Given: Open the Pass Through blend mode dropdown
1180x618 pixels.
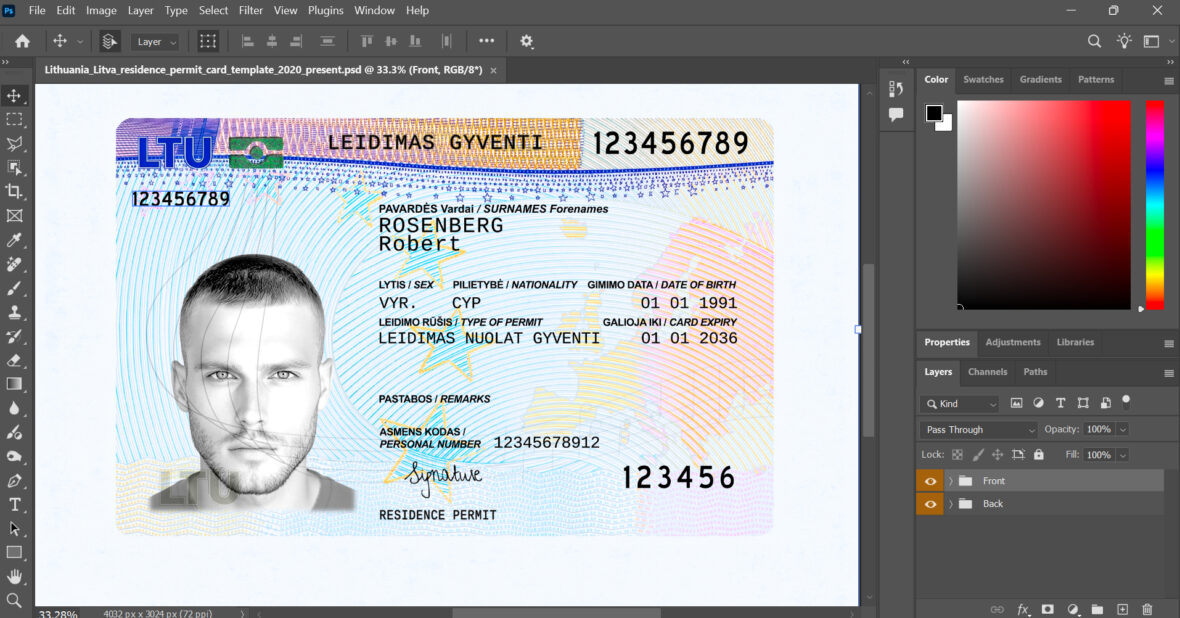Looking at the screenshot, I should coord(977,429).
